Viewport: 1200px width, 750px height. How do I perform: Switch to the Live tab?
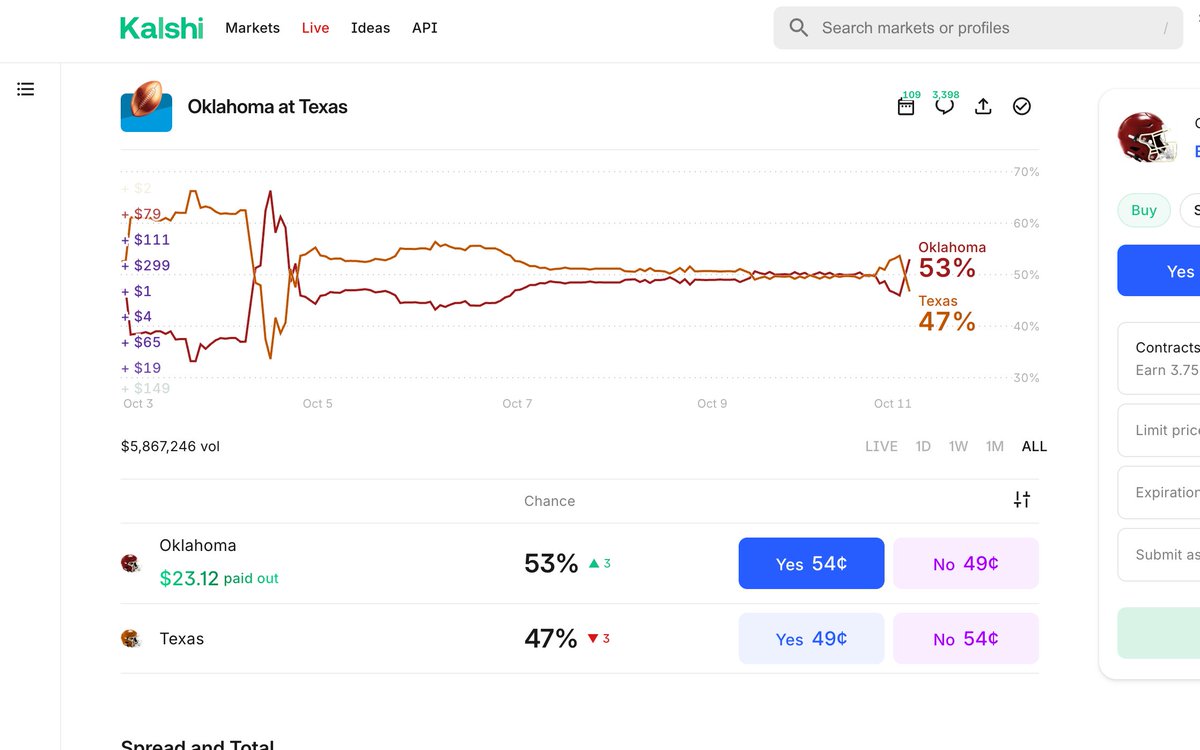pyautogui.click(x=315, y=28)
